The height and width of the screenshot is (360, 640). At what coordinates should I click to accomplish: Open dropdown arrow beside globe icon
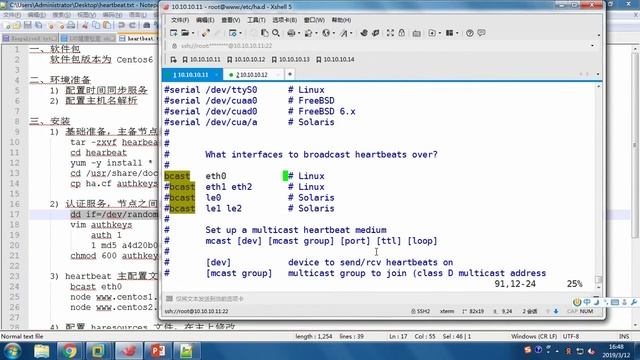click(333, 33)
